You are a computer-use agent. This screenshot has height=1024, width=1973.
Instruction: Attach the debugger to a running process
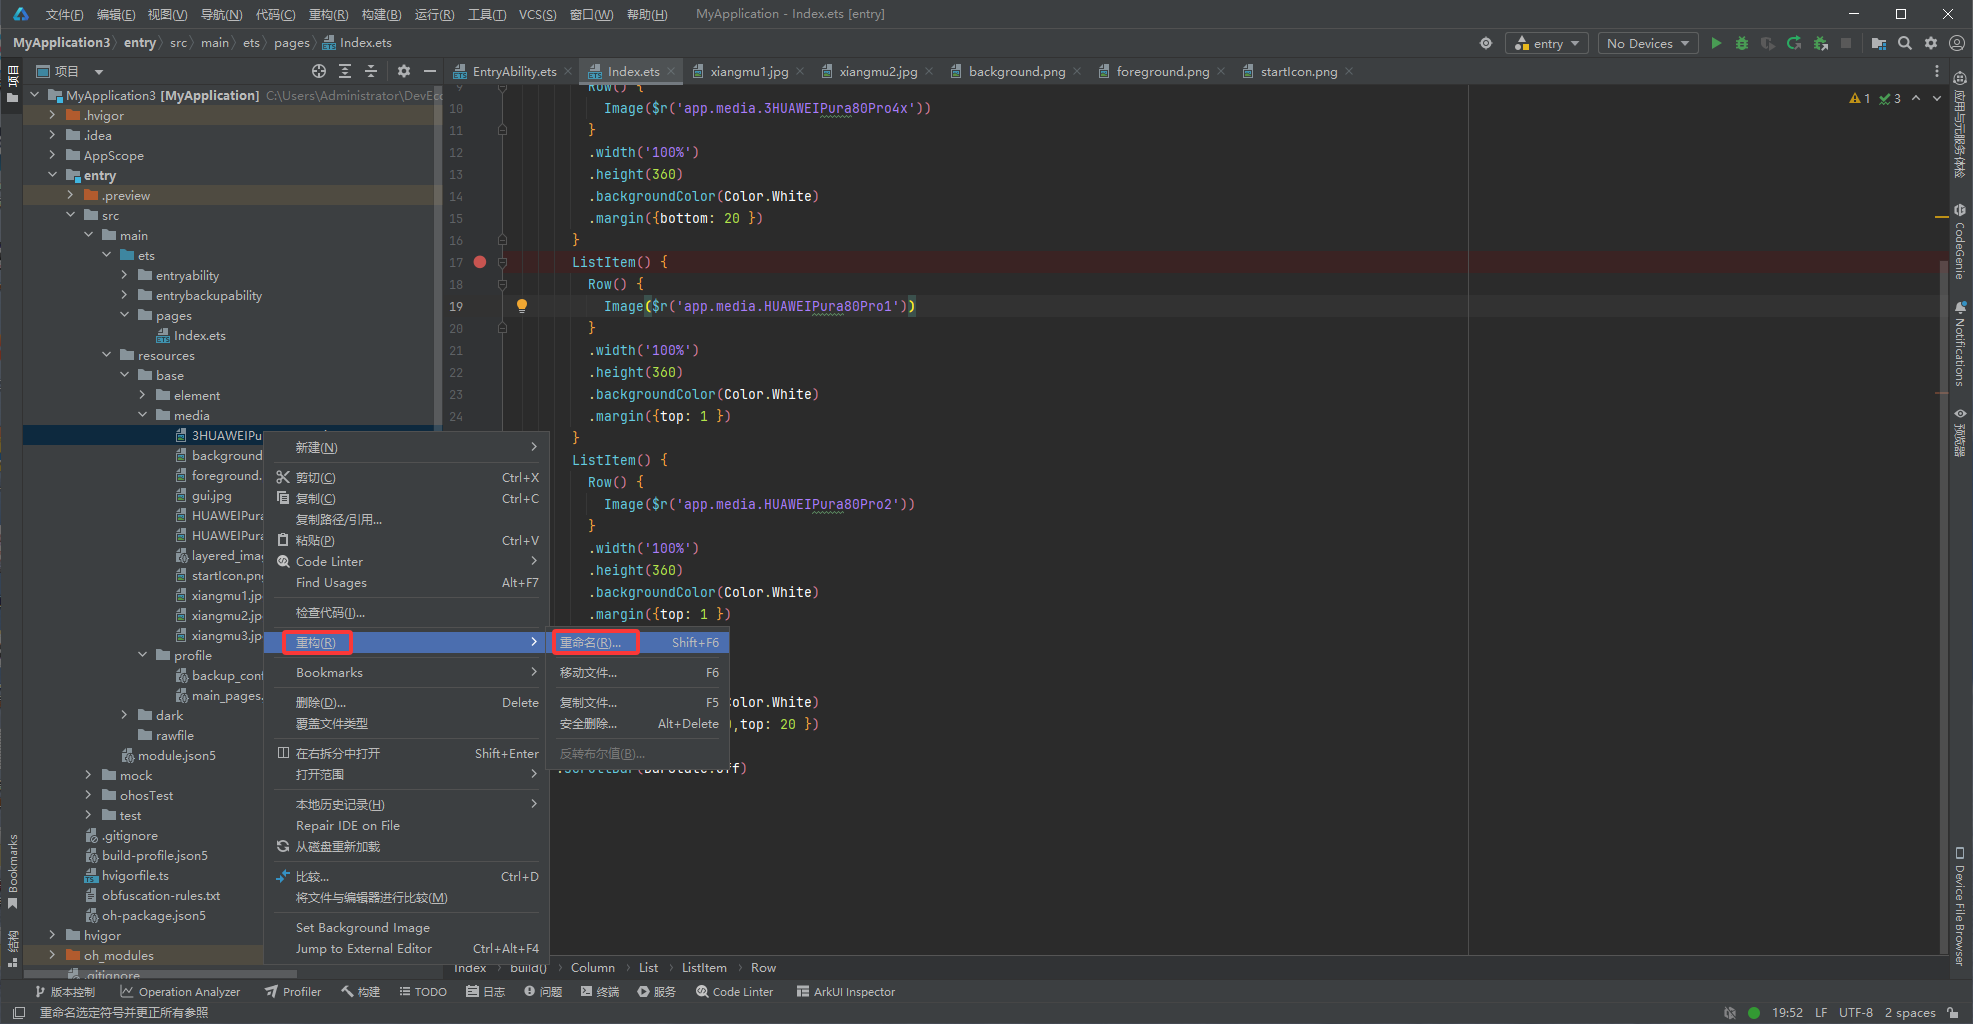[1821, 43]
